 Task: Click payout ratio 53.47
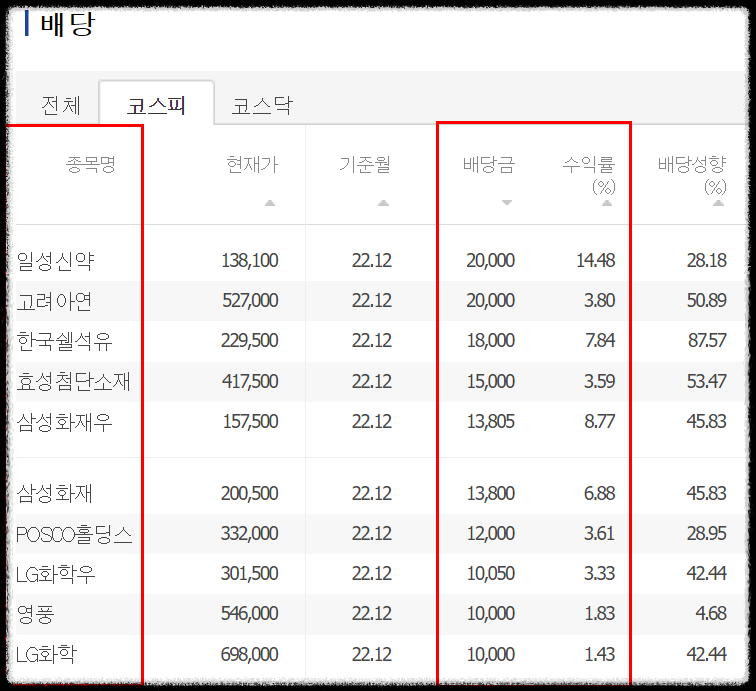706,382
